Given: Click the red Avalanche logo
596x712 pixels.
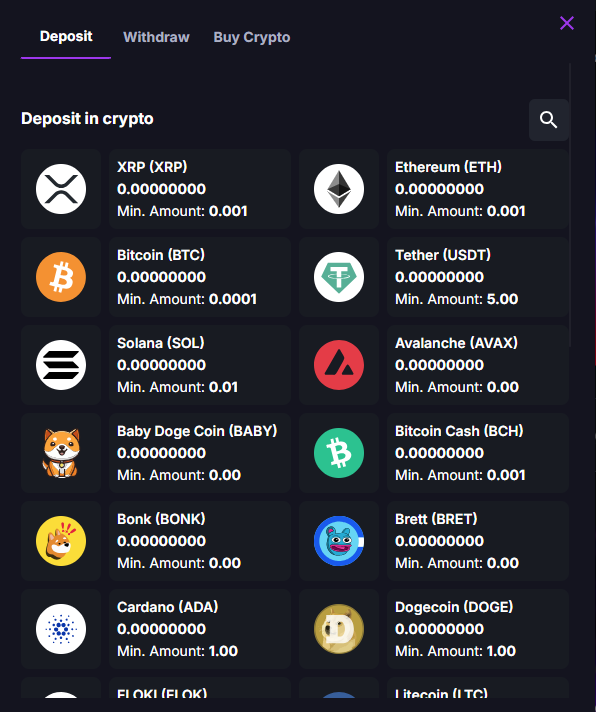Looking at the screenshot, I should [339, 365].
